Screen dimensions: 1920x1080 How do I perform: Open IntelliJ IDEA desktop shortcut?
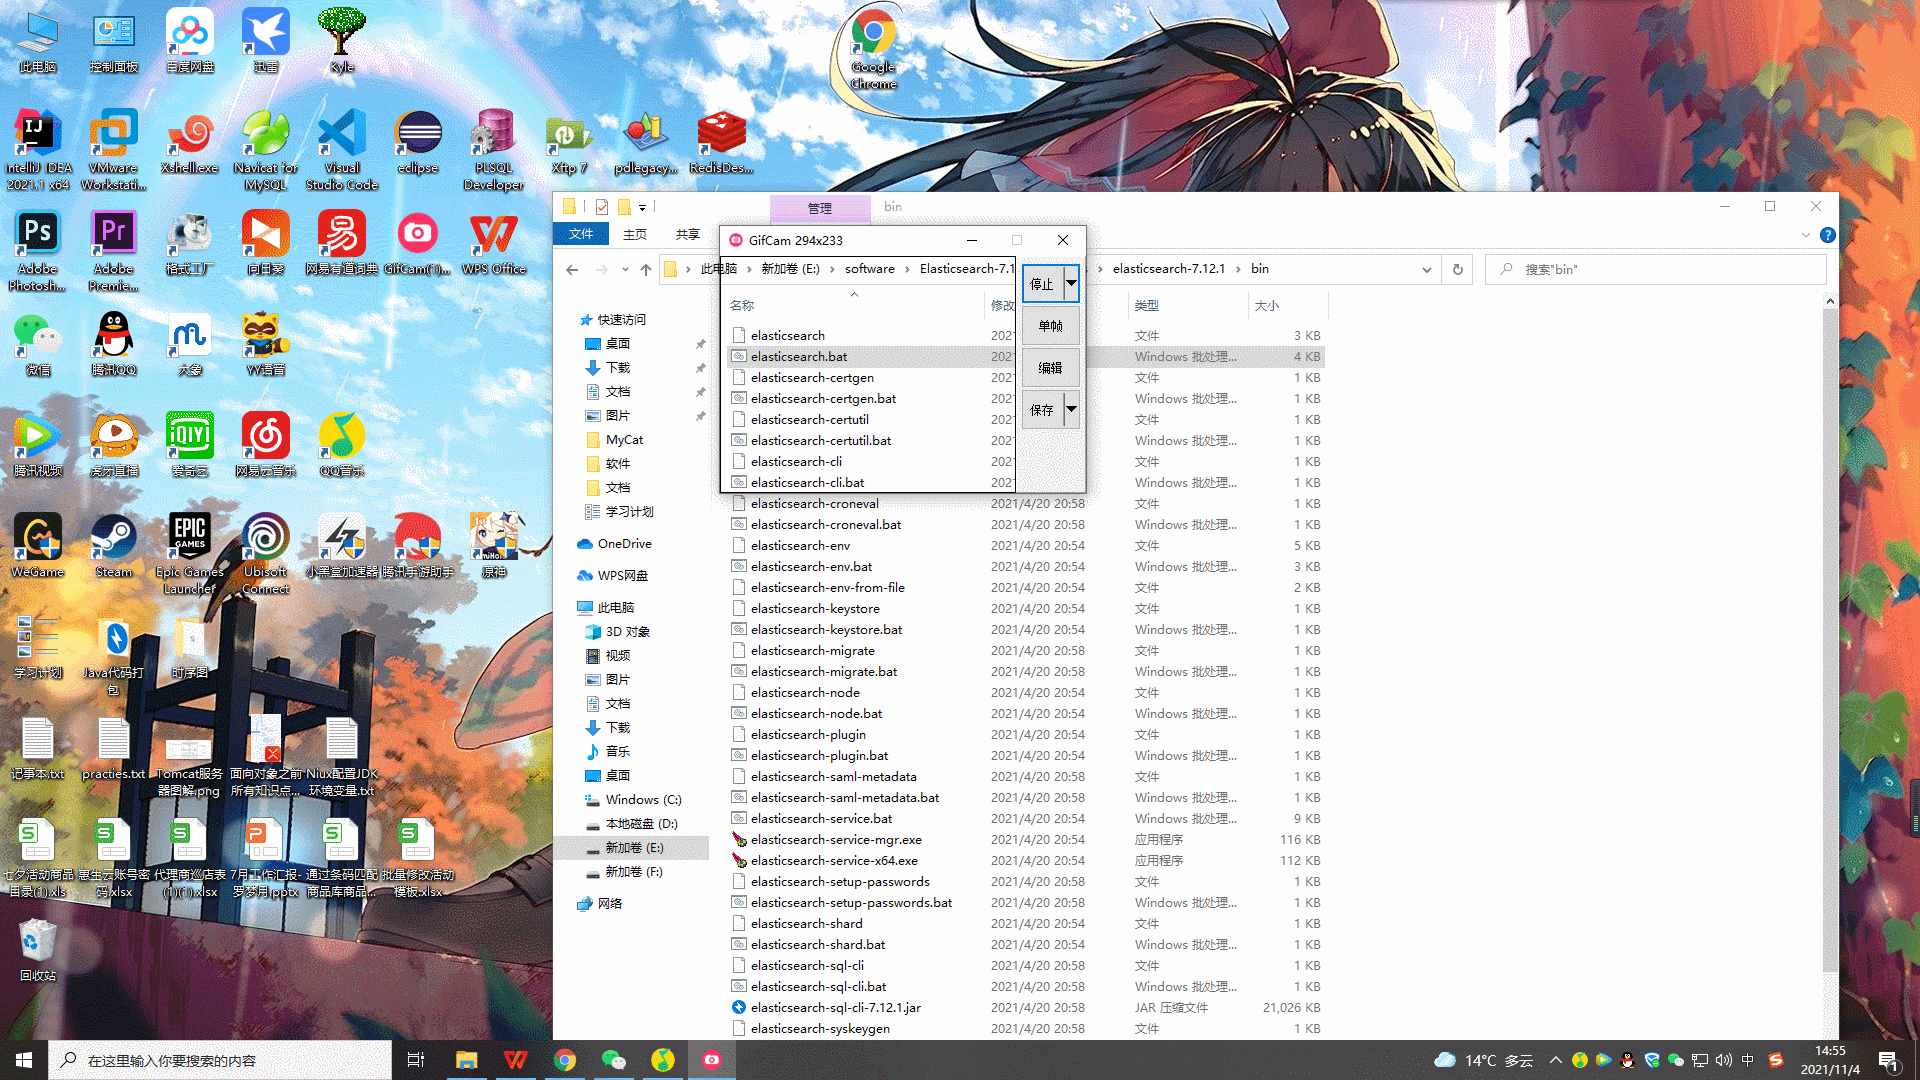(x=38, y=150)
